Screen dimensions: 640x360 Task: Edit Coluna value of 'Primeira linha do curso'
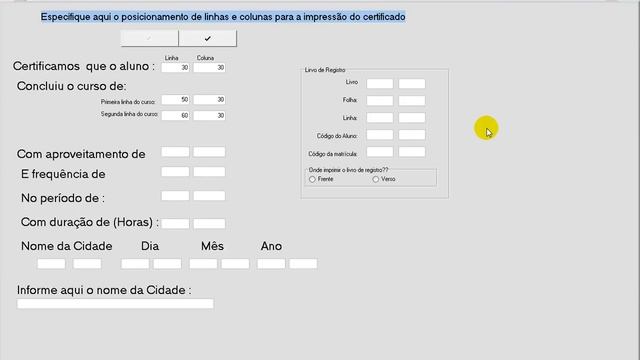[x=209, y=100]
